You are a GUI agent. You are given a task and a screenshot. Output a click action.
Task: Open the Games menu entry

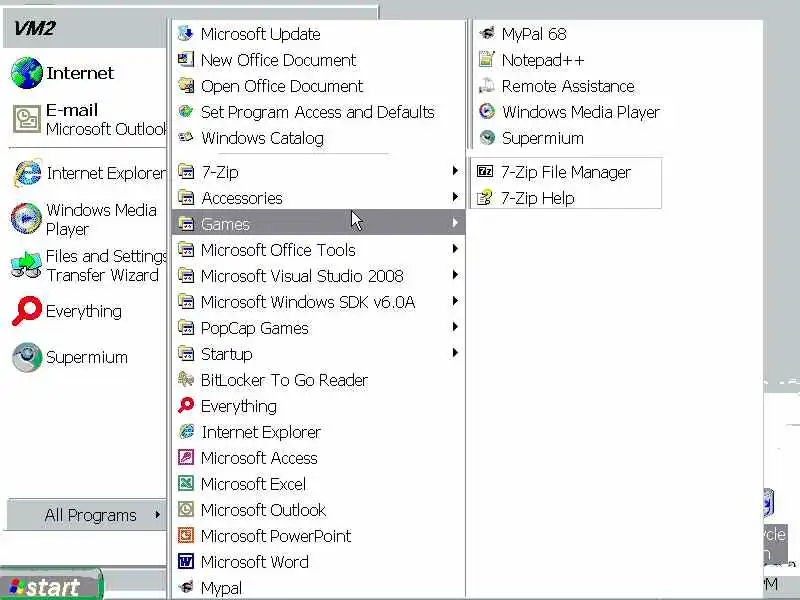point(225,224)
